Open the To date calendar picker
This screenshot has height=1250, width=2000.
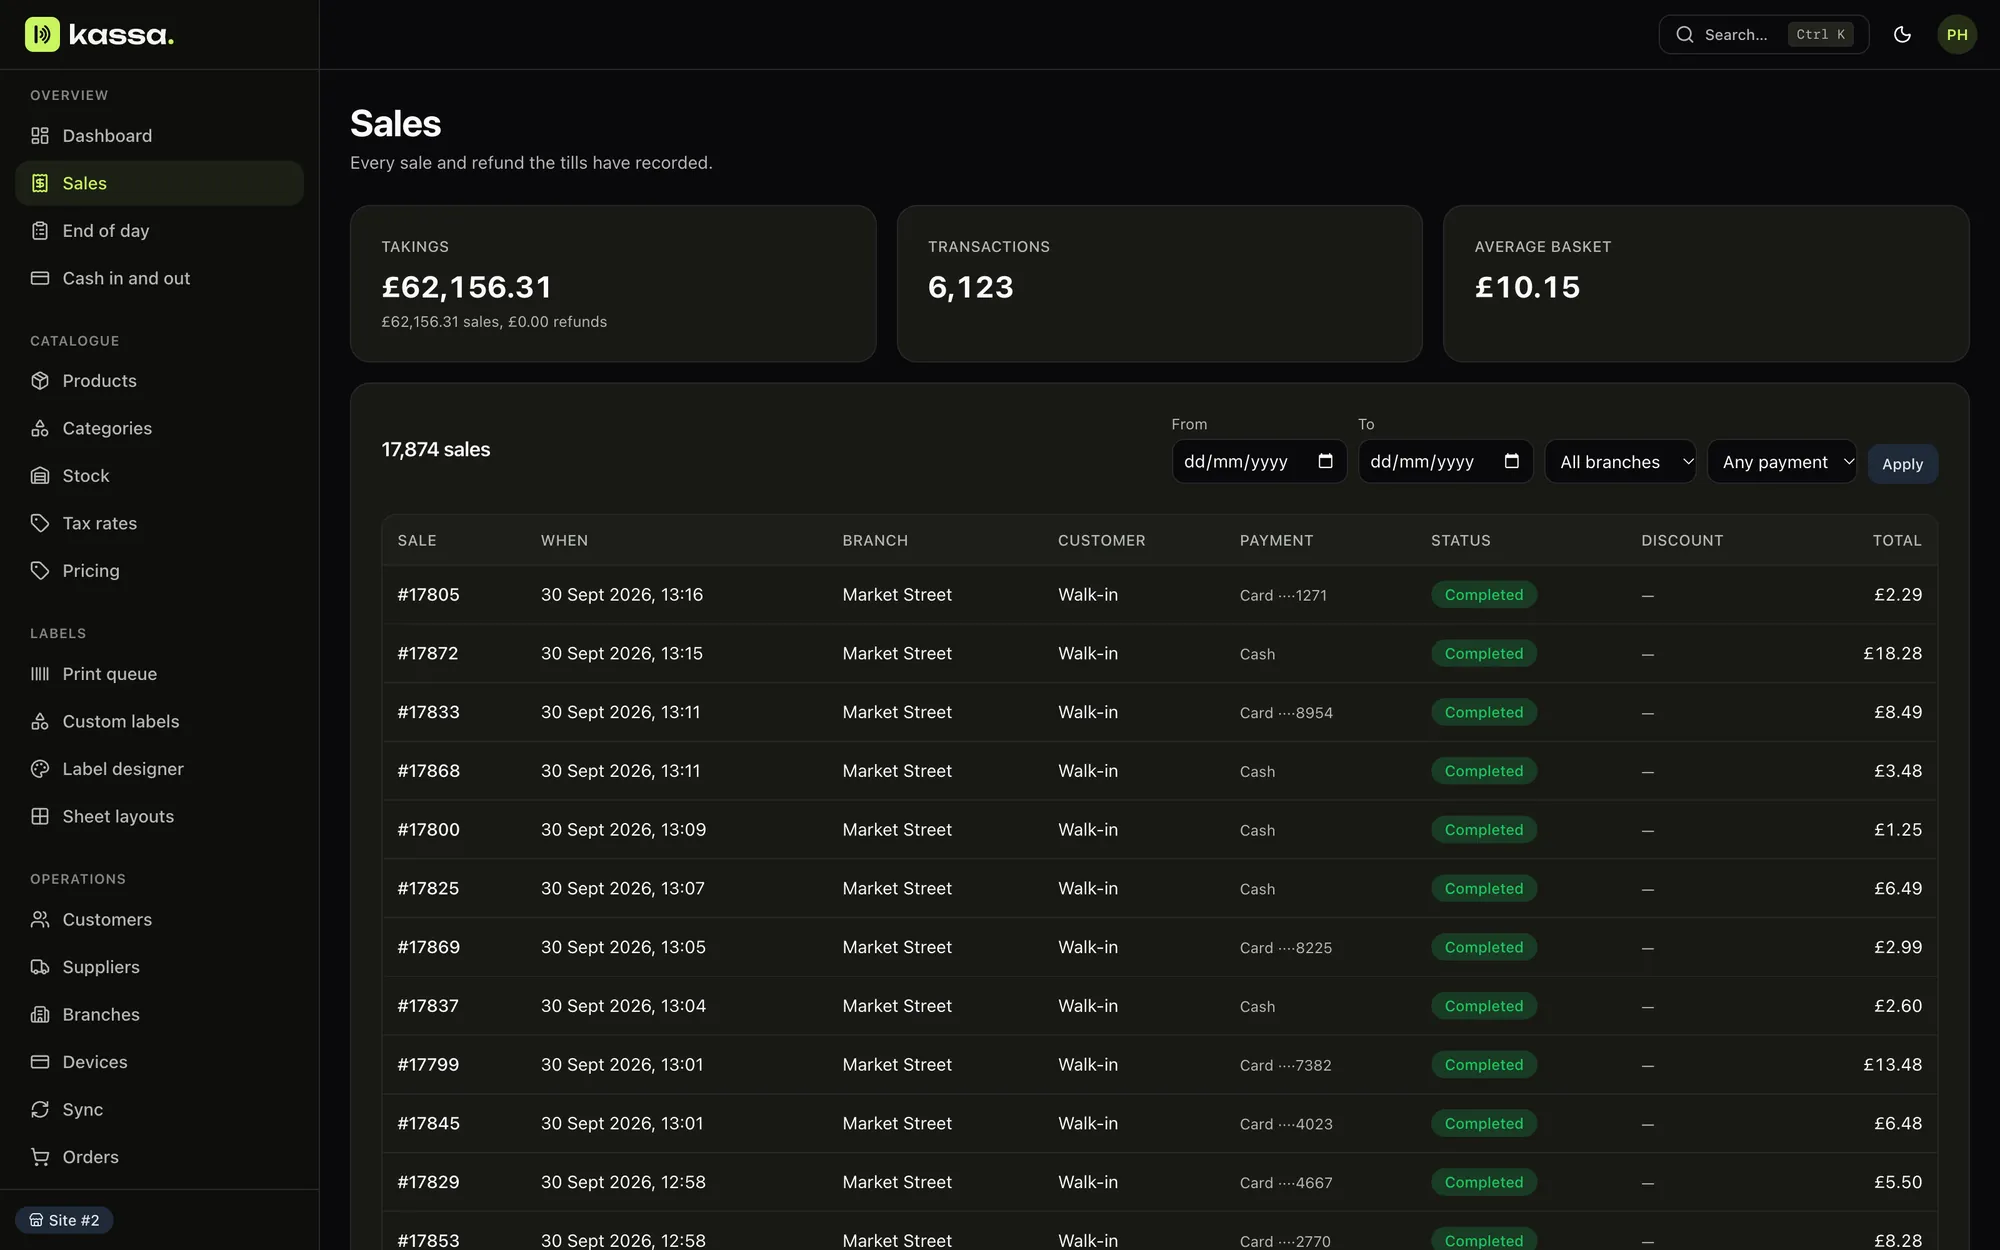click(1511, 461)
